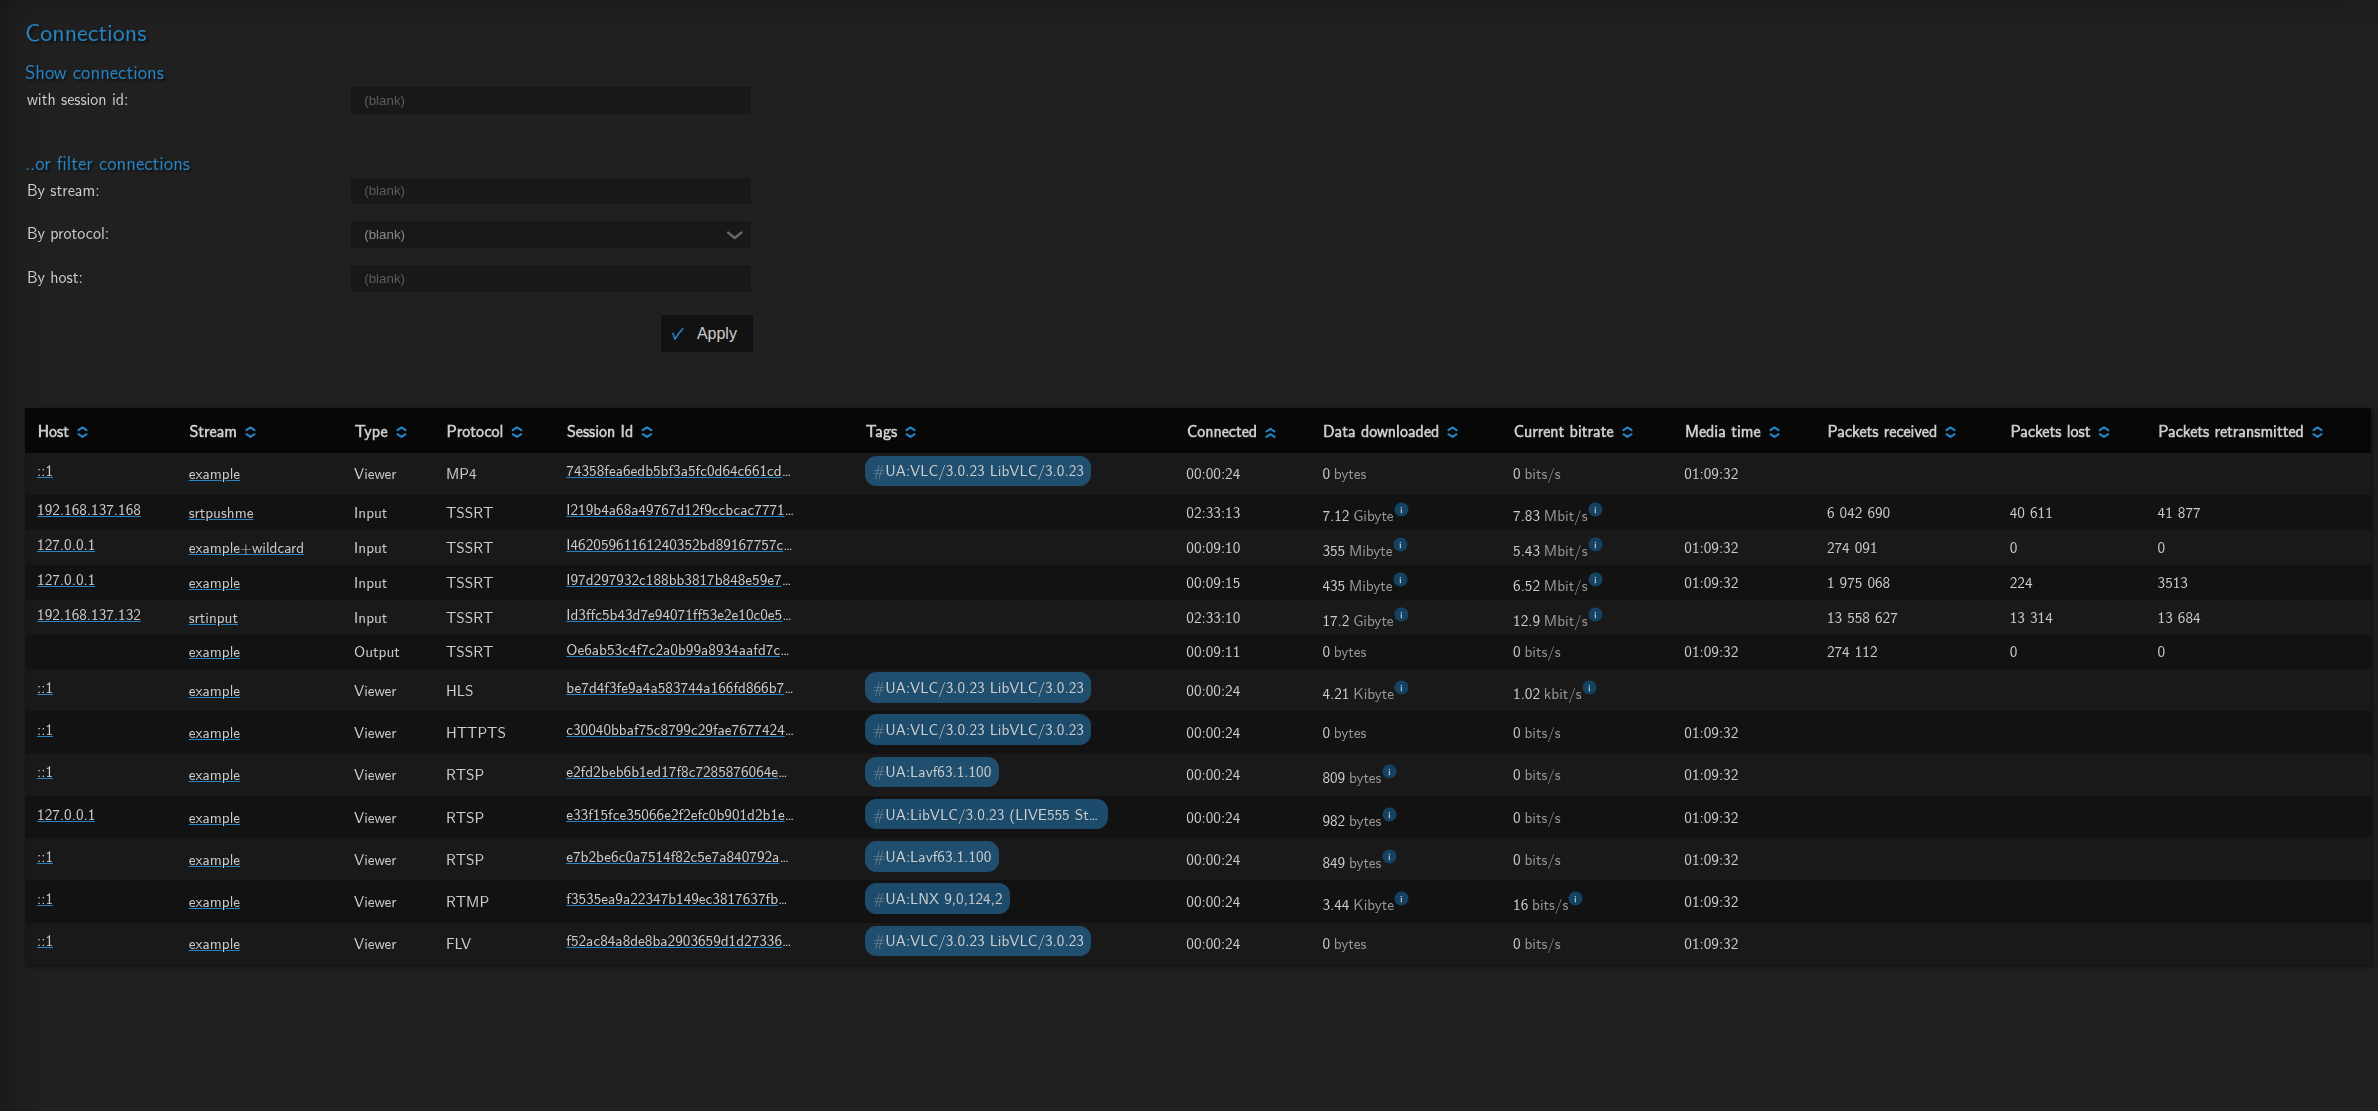Sort by Connected column arrow
The height and width of the screenshot is (1111, 2378).
pos(1271,432)
